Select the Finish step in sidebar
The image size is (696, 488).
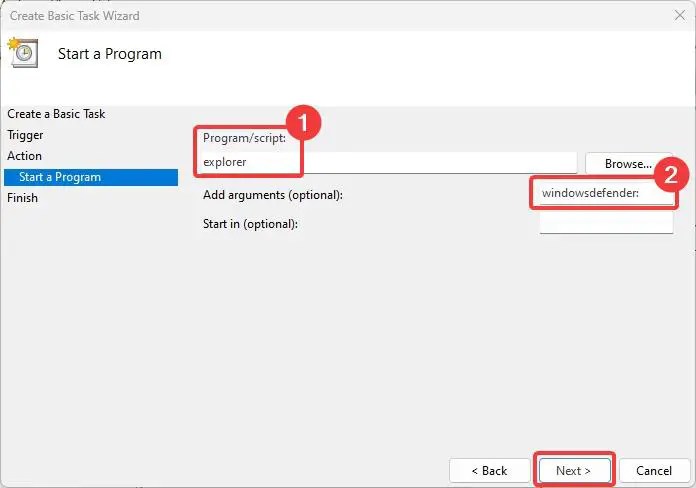click(x=22, y=198)
